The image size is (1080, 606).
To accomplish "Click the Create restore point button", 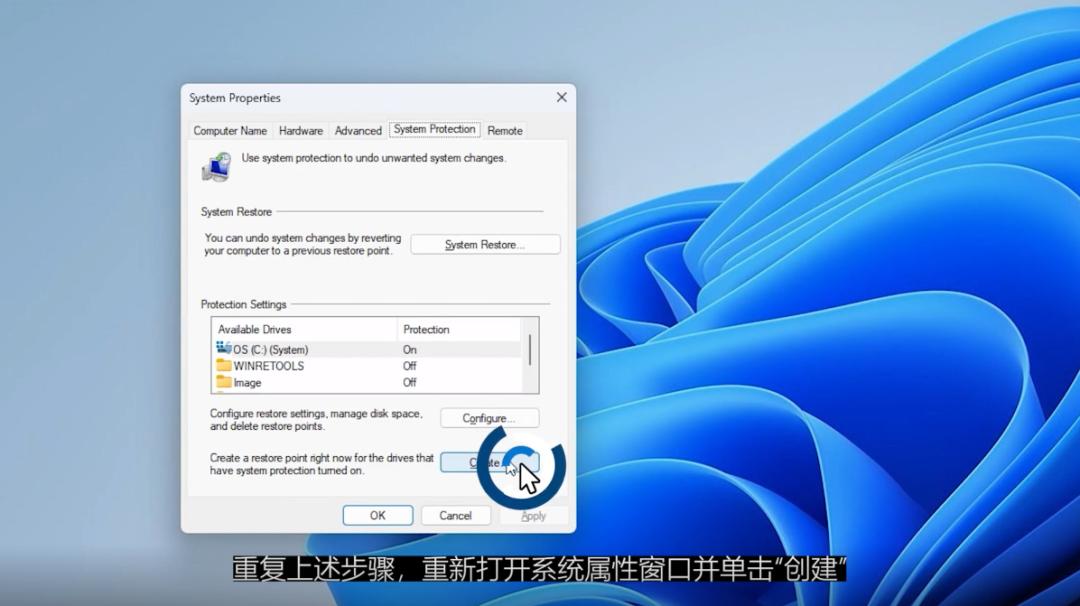I will click(x=489, y=462).
